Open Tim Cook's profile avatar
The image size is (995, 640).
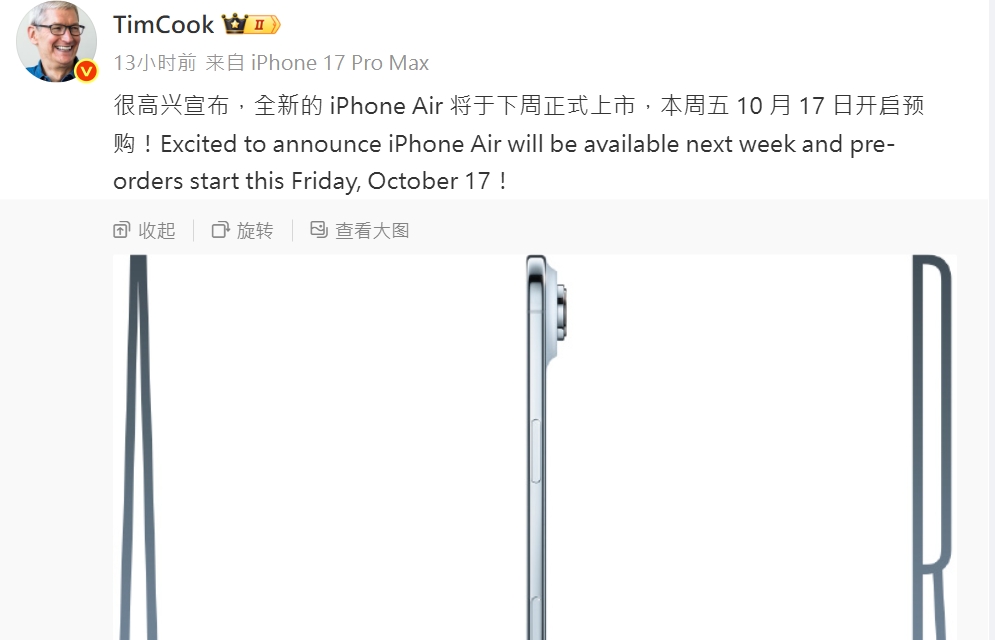point(56,41)
